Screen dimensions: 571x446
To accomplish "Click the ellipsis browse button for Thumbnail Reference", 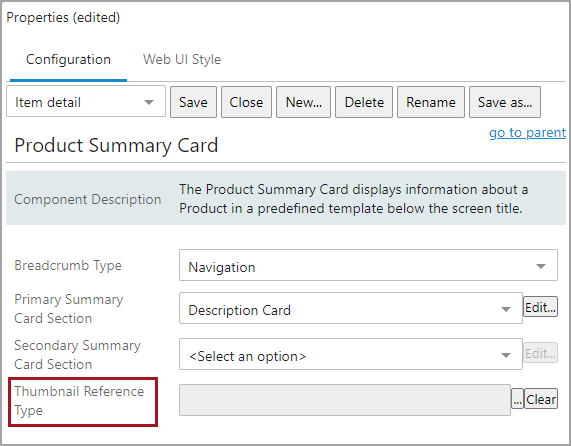I will [x=517, y=399].
